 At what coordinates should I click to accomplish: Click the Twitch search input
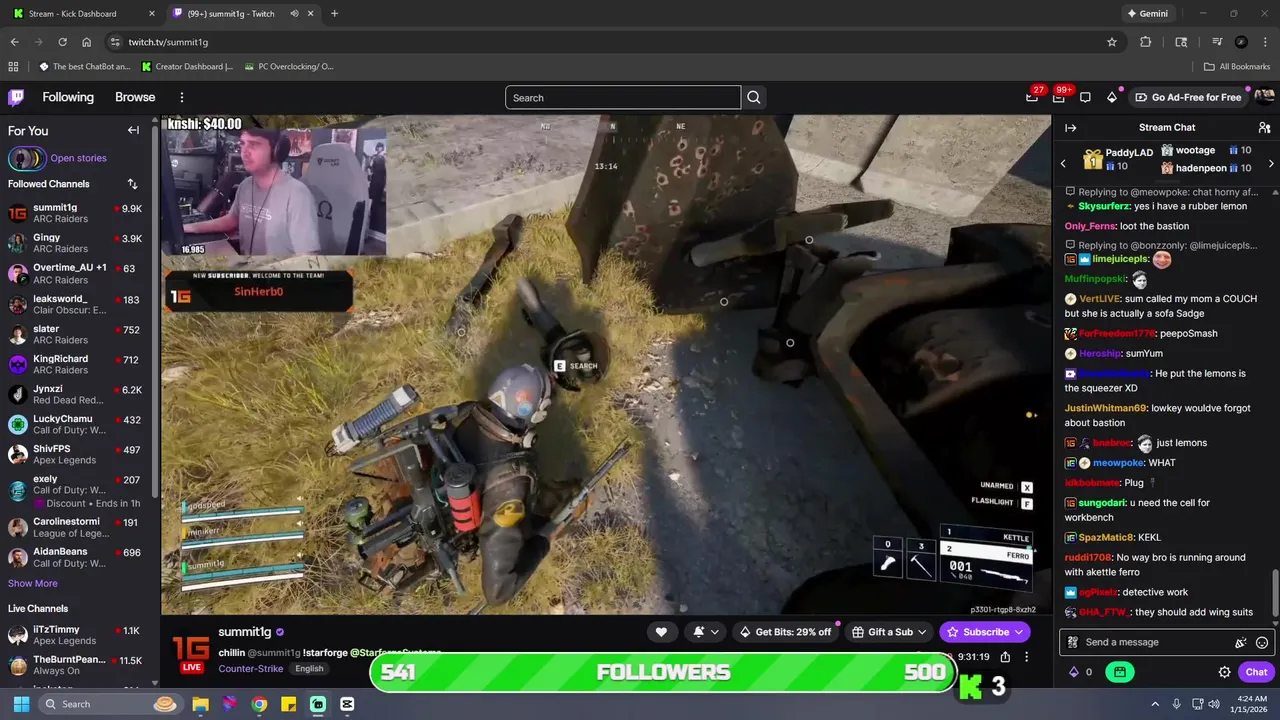click(623, 97)
